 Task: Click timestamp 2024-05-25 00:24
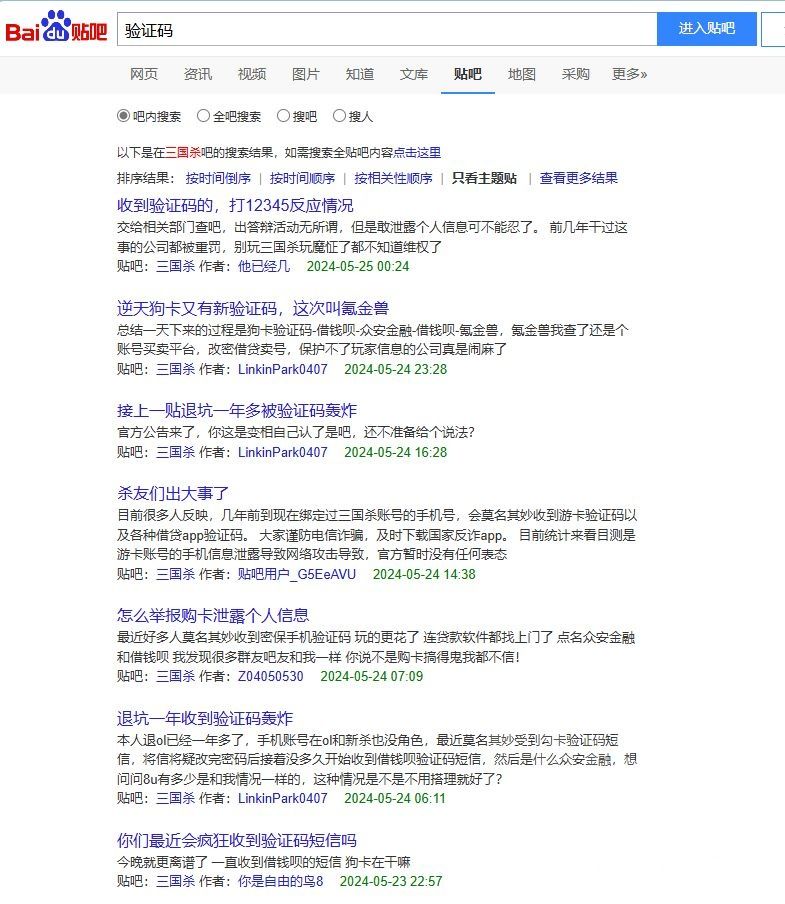(x=358, y=266)
